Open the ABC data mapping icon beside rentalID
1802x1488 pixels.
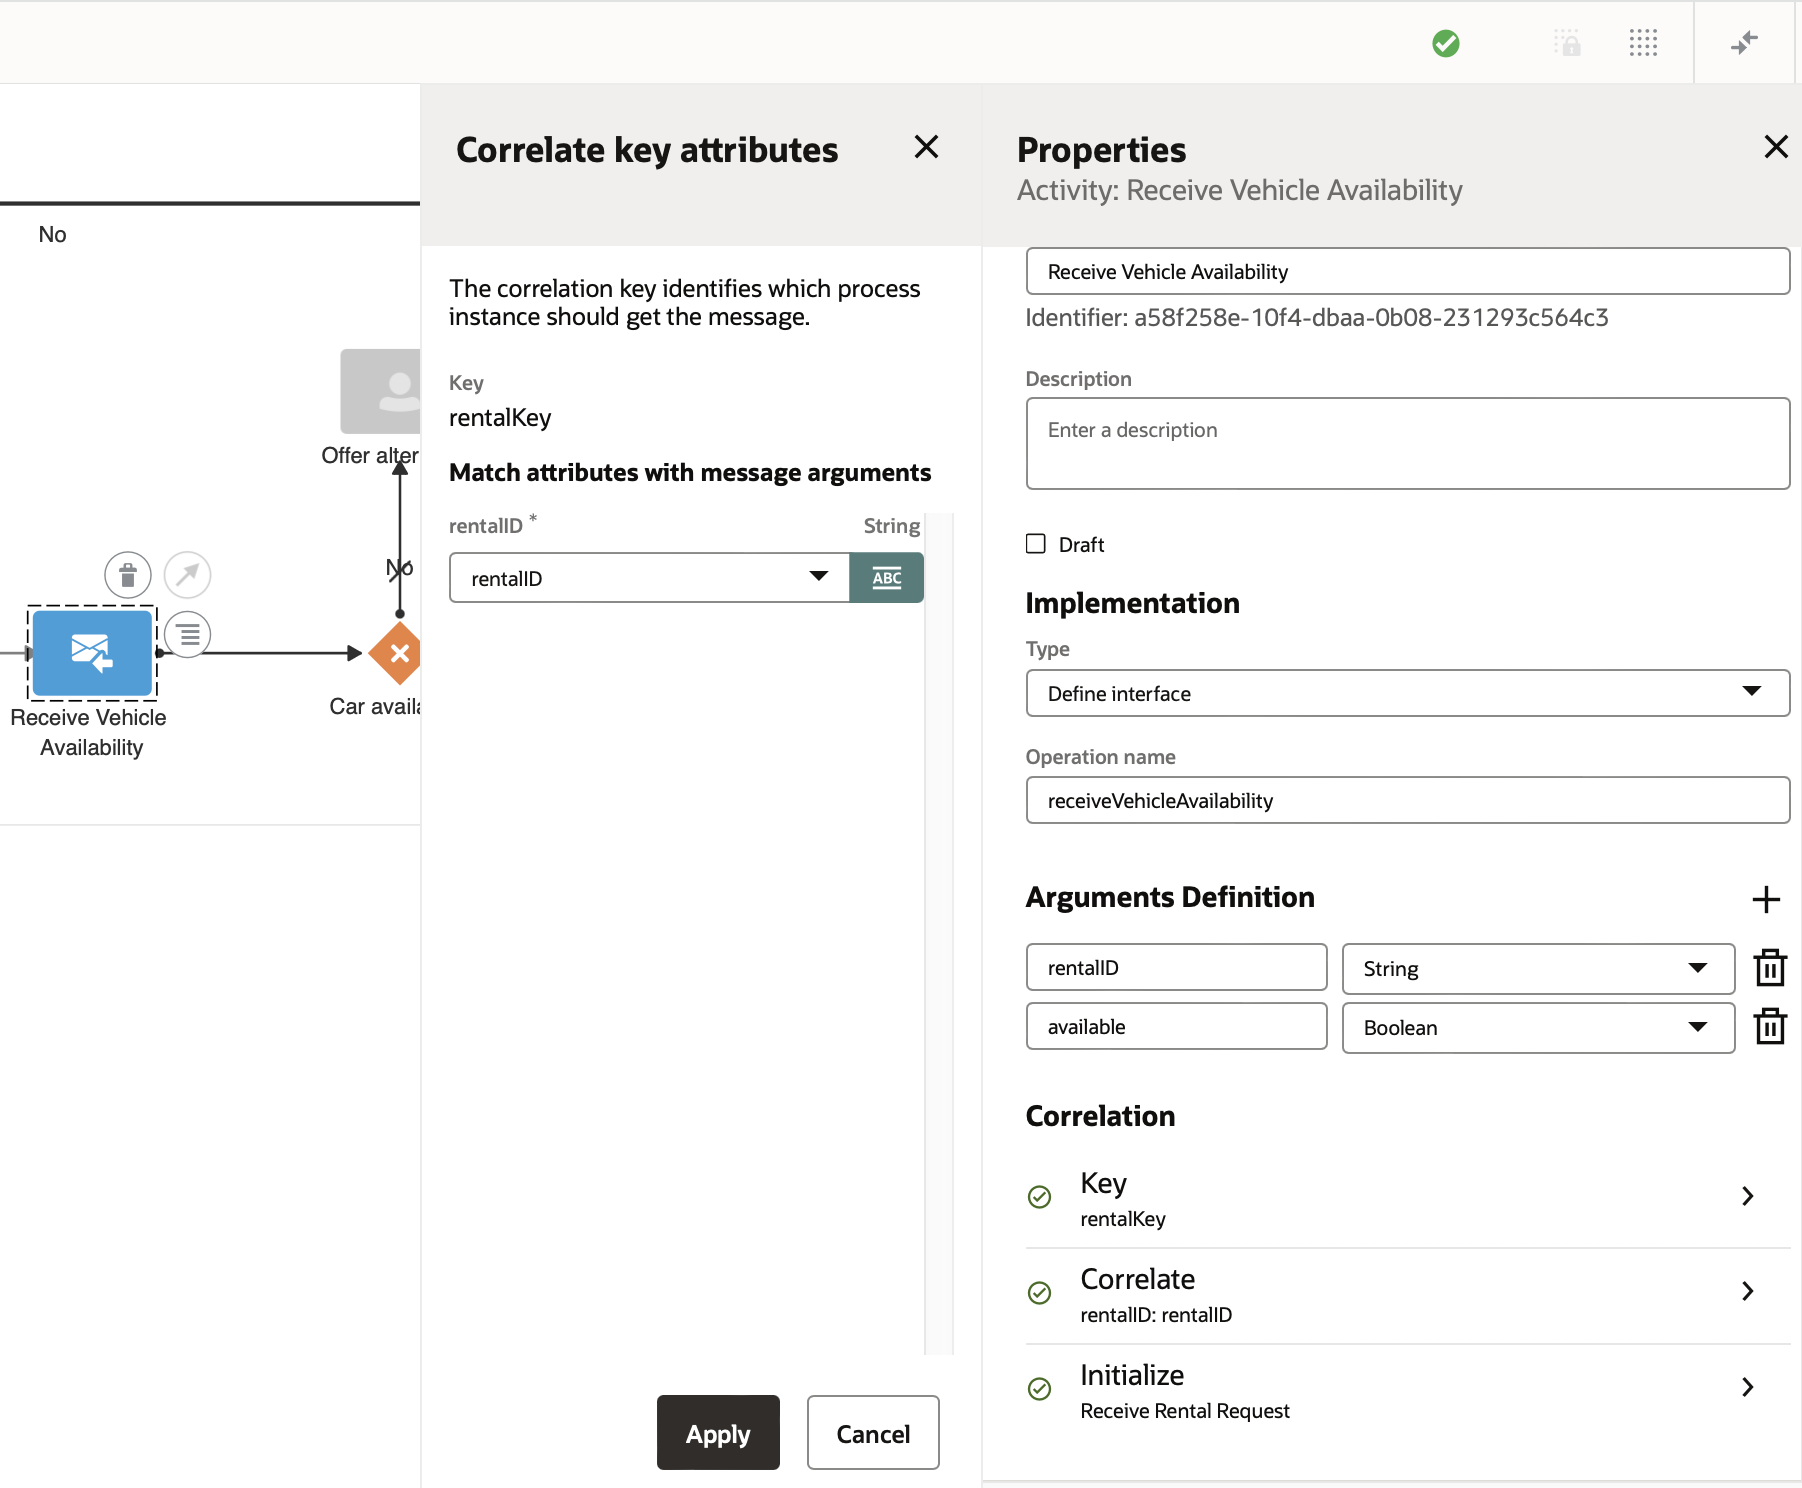886,577
